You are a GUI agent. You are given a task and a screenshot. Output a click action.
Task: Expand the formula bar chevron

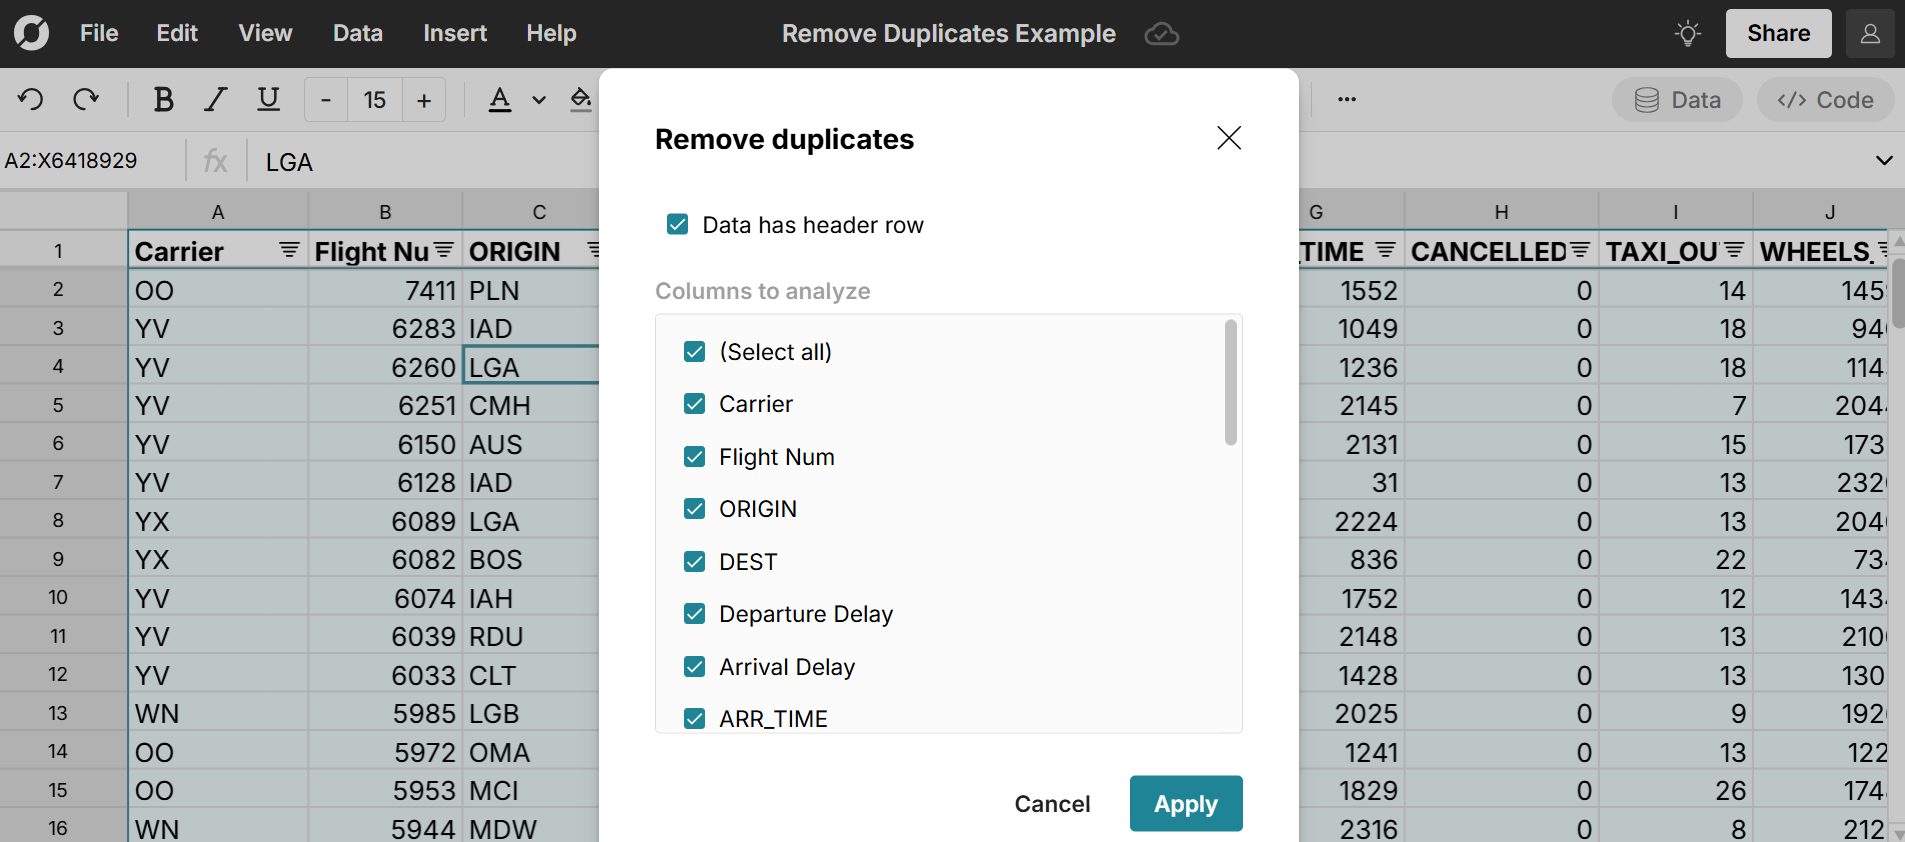click(x=1884, y=161)
